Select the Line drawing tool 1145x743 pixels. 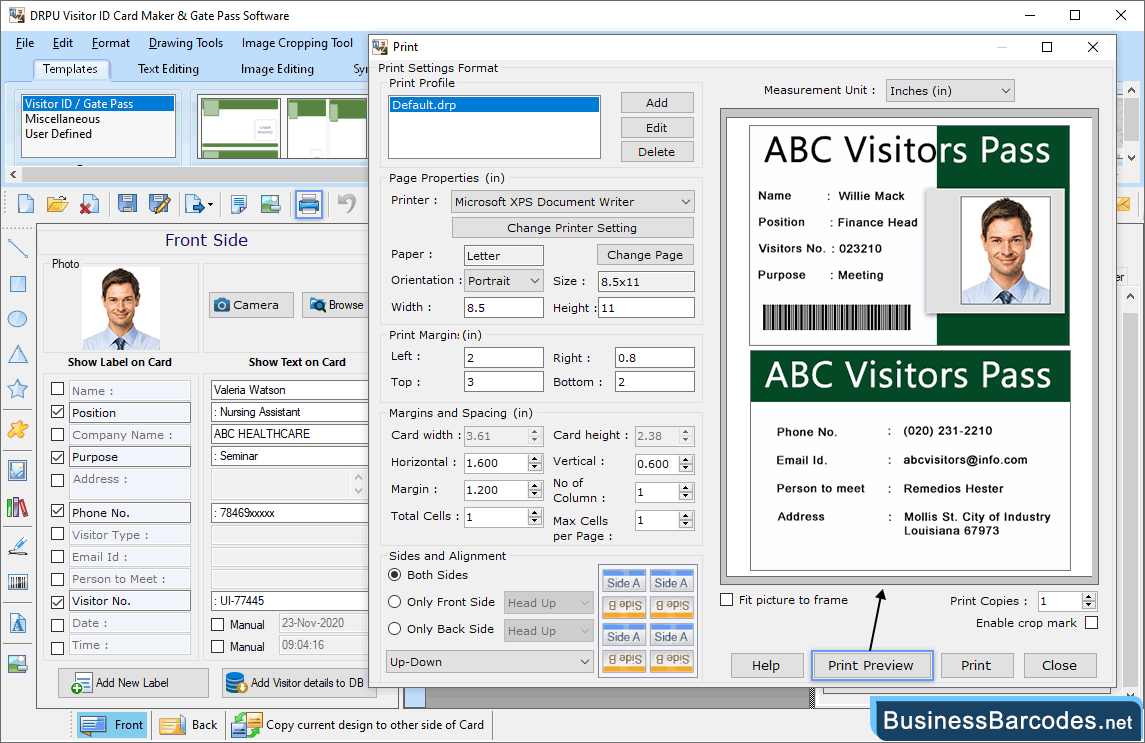(18, 248)
